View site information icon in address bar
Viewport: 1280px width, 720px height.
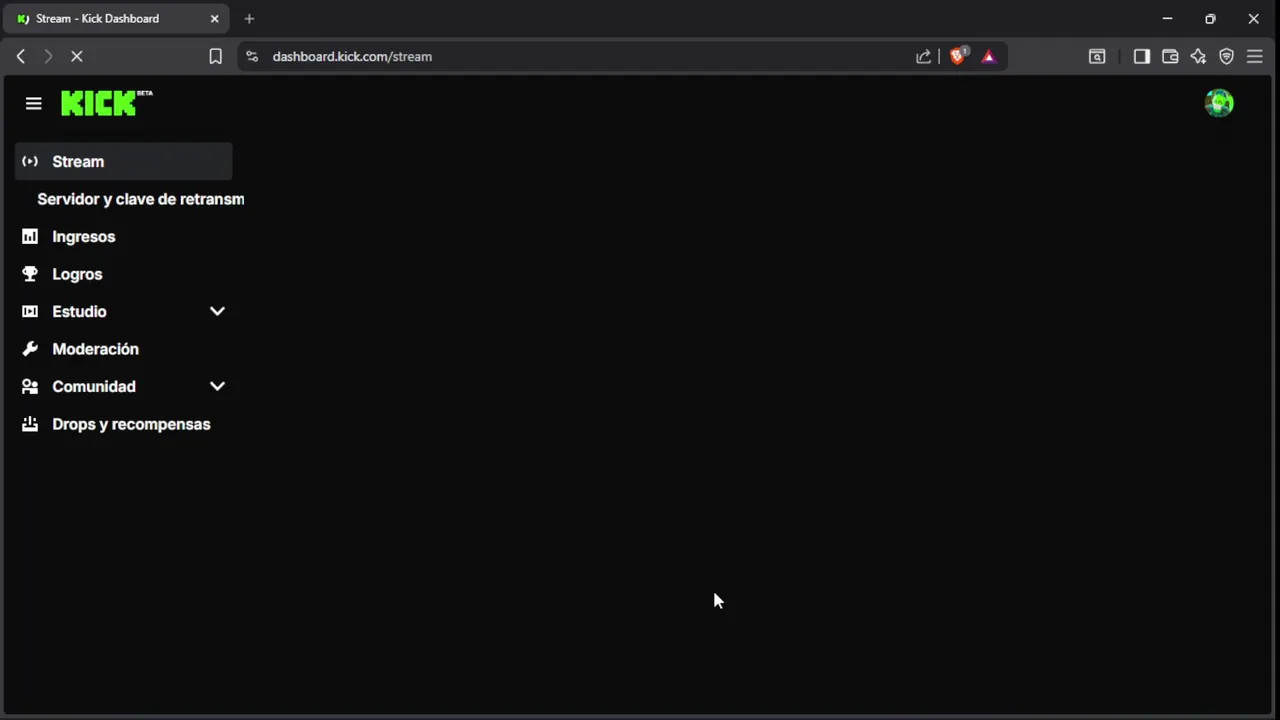click(x=252, y=56)
